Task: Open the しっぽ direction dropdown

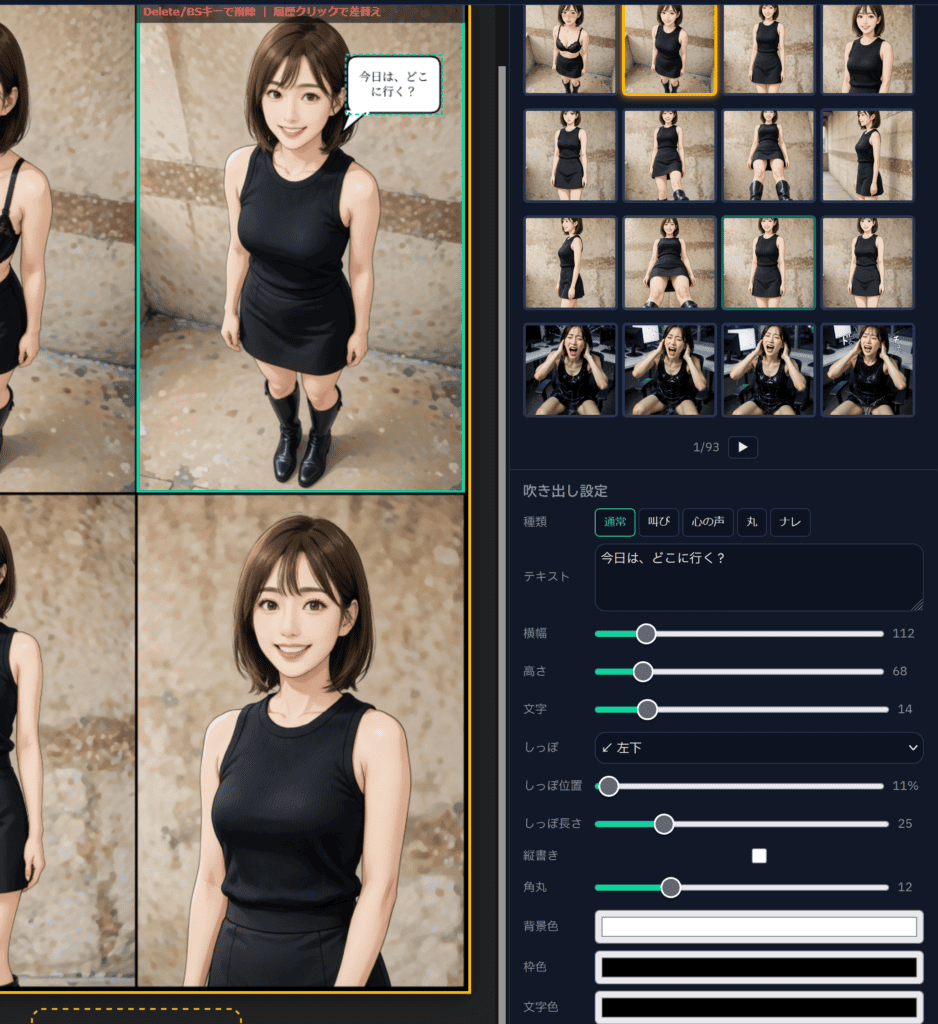Action: (x=758, y=748)
